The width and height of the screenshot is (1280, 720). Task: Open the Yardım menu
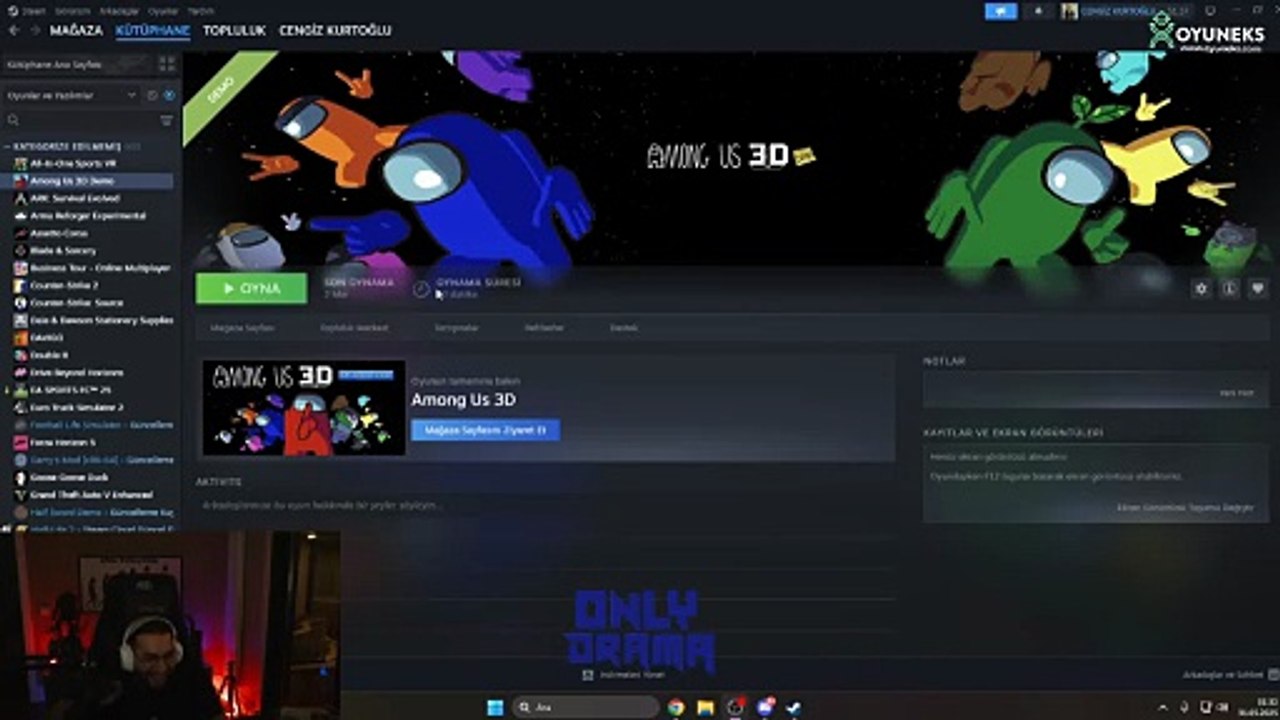pyautogui.click(x=200, y=11)
